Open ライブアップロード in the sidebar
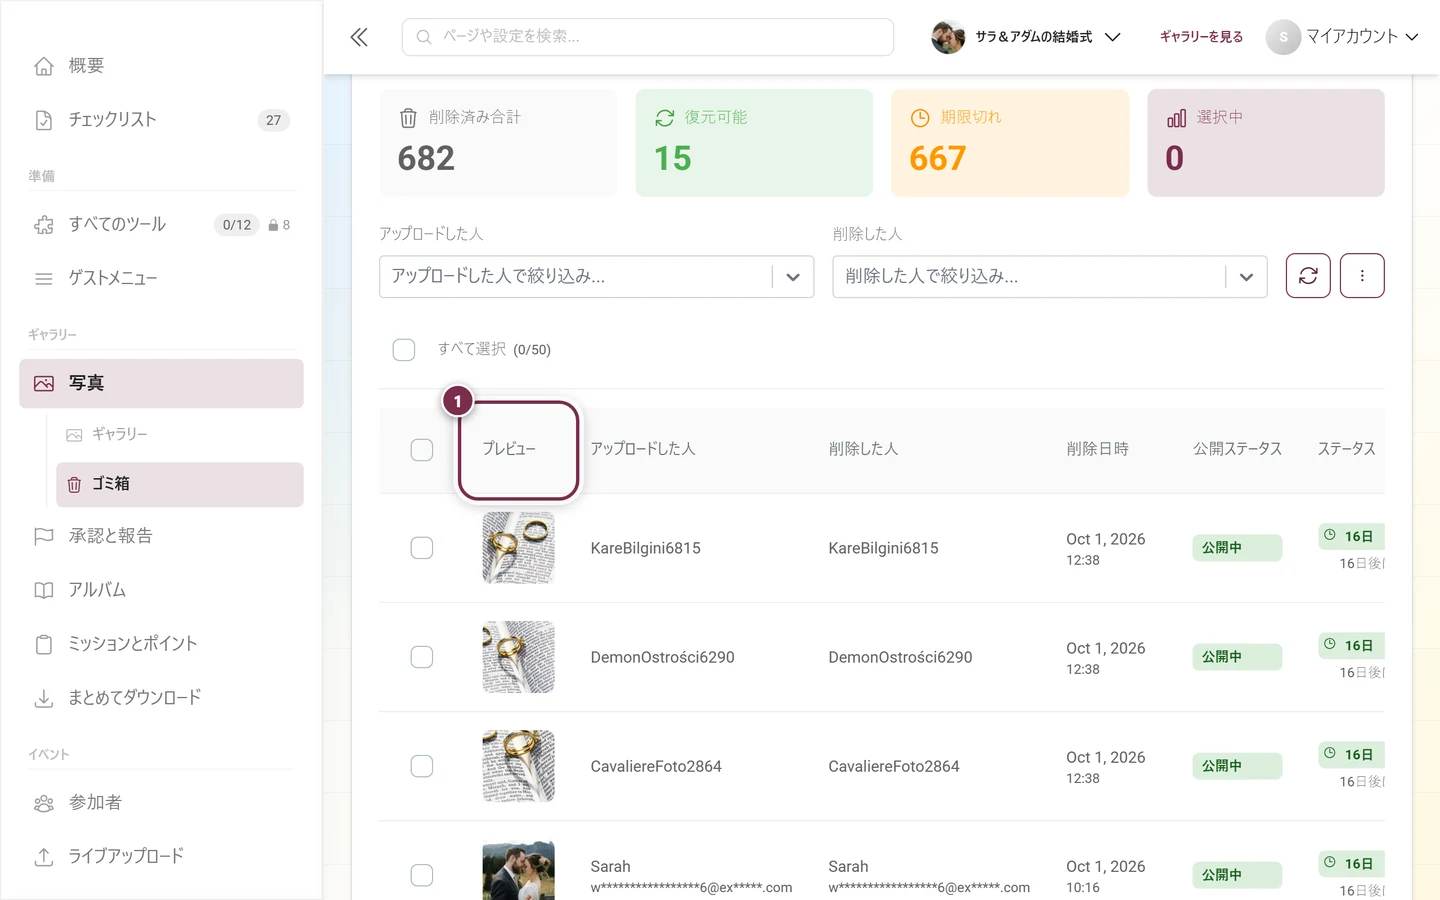The image size is (1440, 900). click(x=161, y=858)
